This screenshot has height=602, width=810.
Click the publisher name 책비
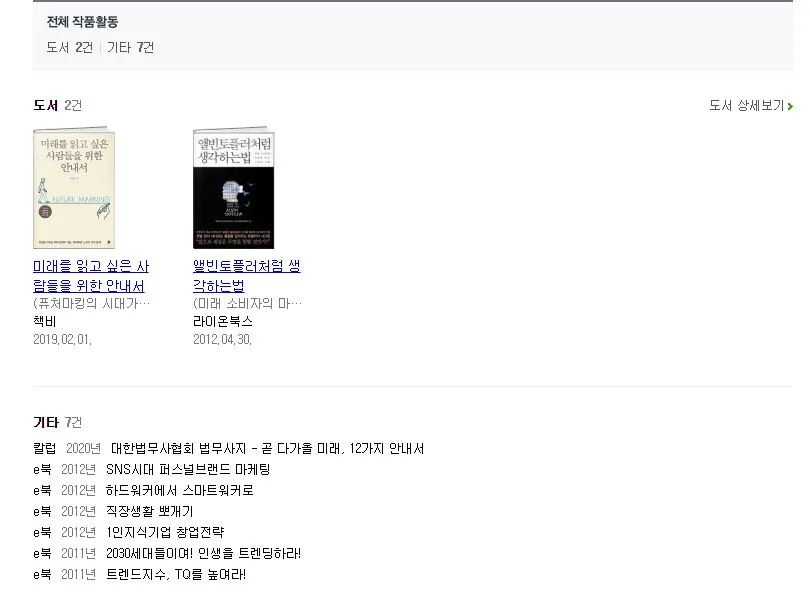(44, 321)
